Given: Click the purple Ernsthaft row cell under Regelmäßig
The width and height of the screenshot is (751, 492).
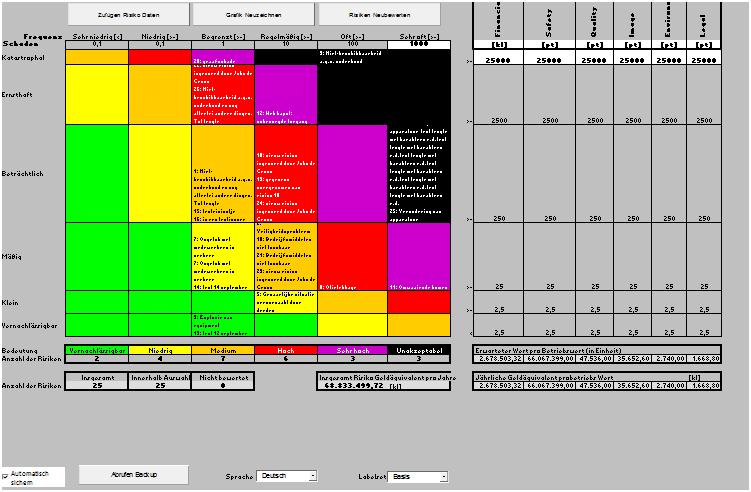Looking at the screenshot, I should pyautogui.click(x=286, y=94).
